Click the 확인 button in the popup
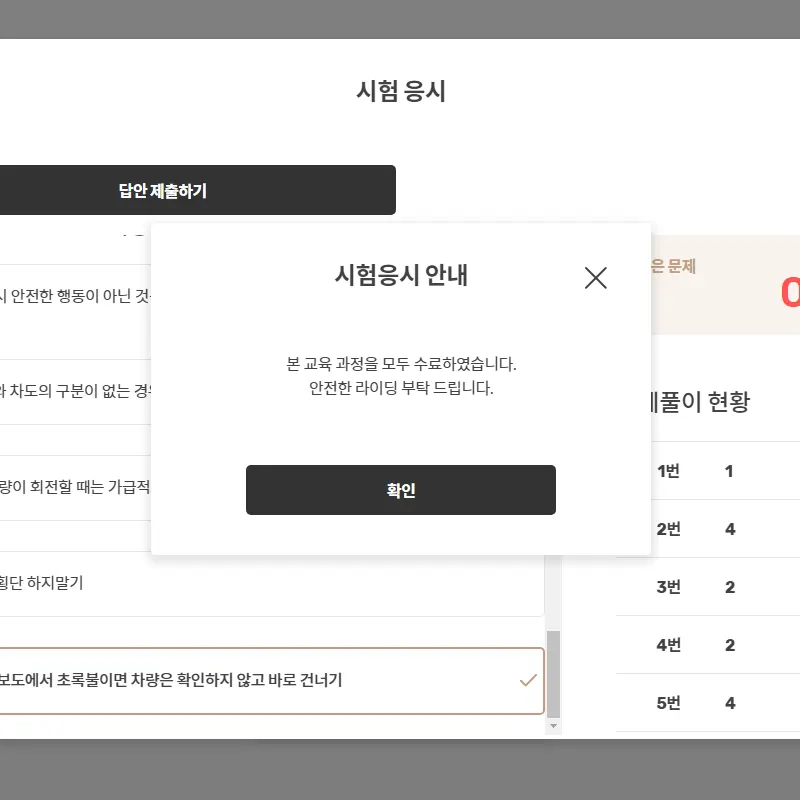The height and width of the screenshot is (800, 800). click(x=400, y=490)
